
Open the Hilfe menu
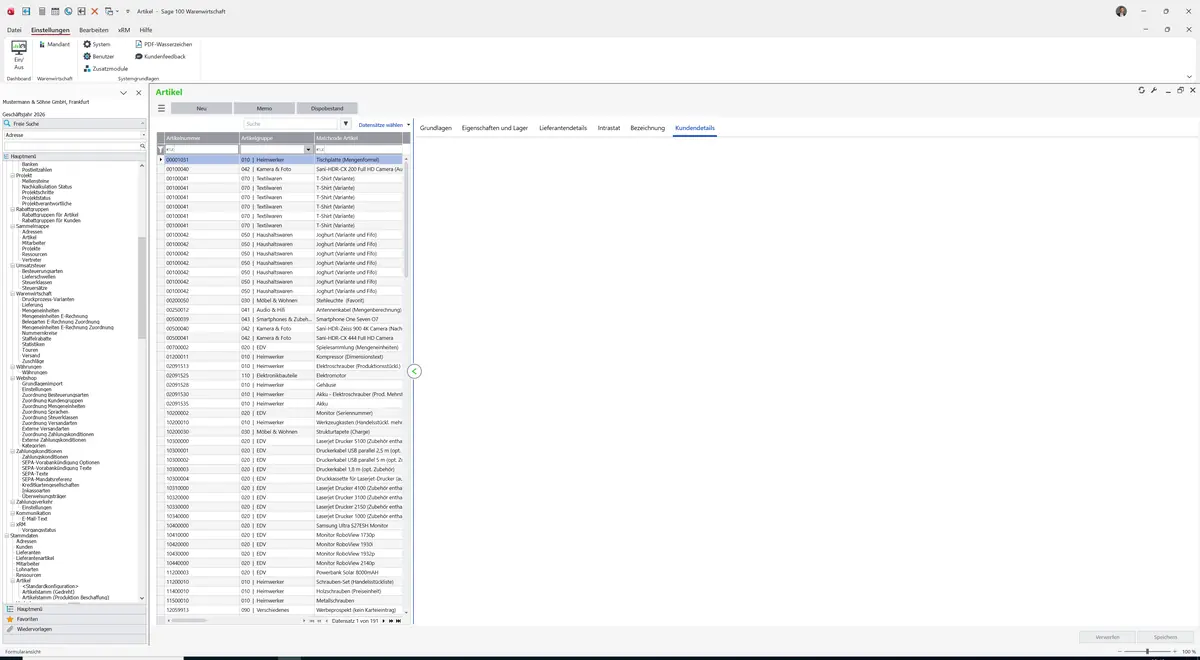tap(146, 30)
